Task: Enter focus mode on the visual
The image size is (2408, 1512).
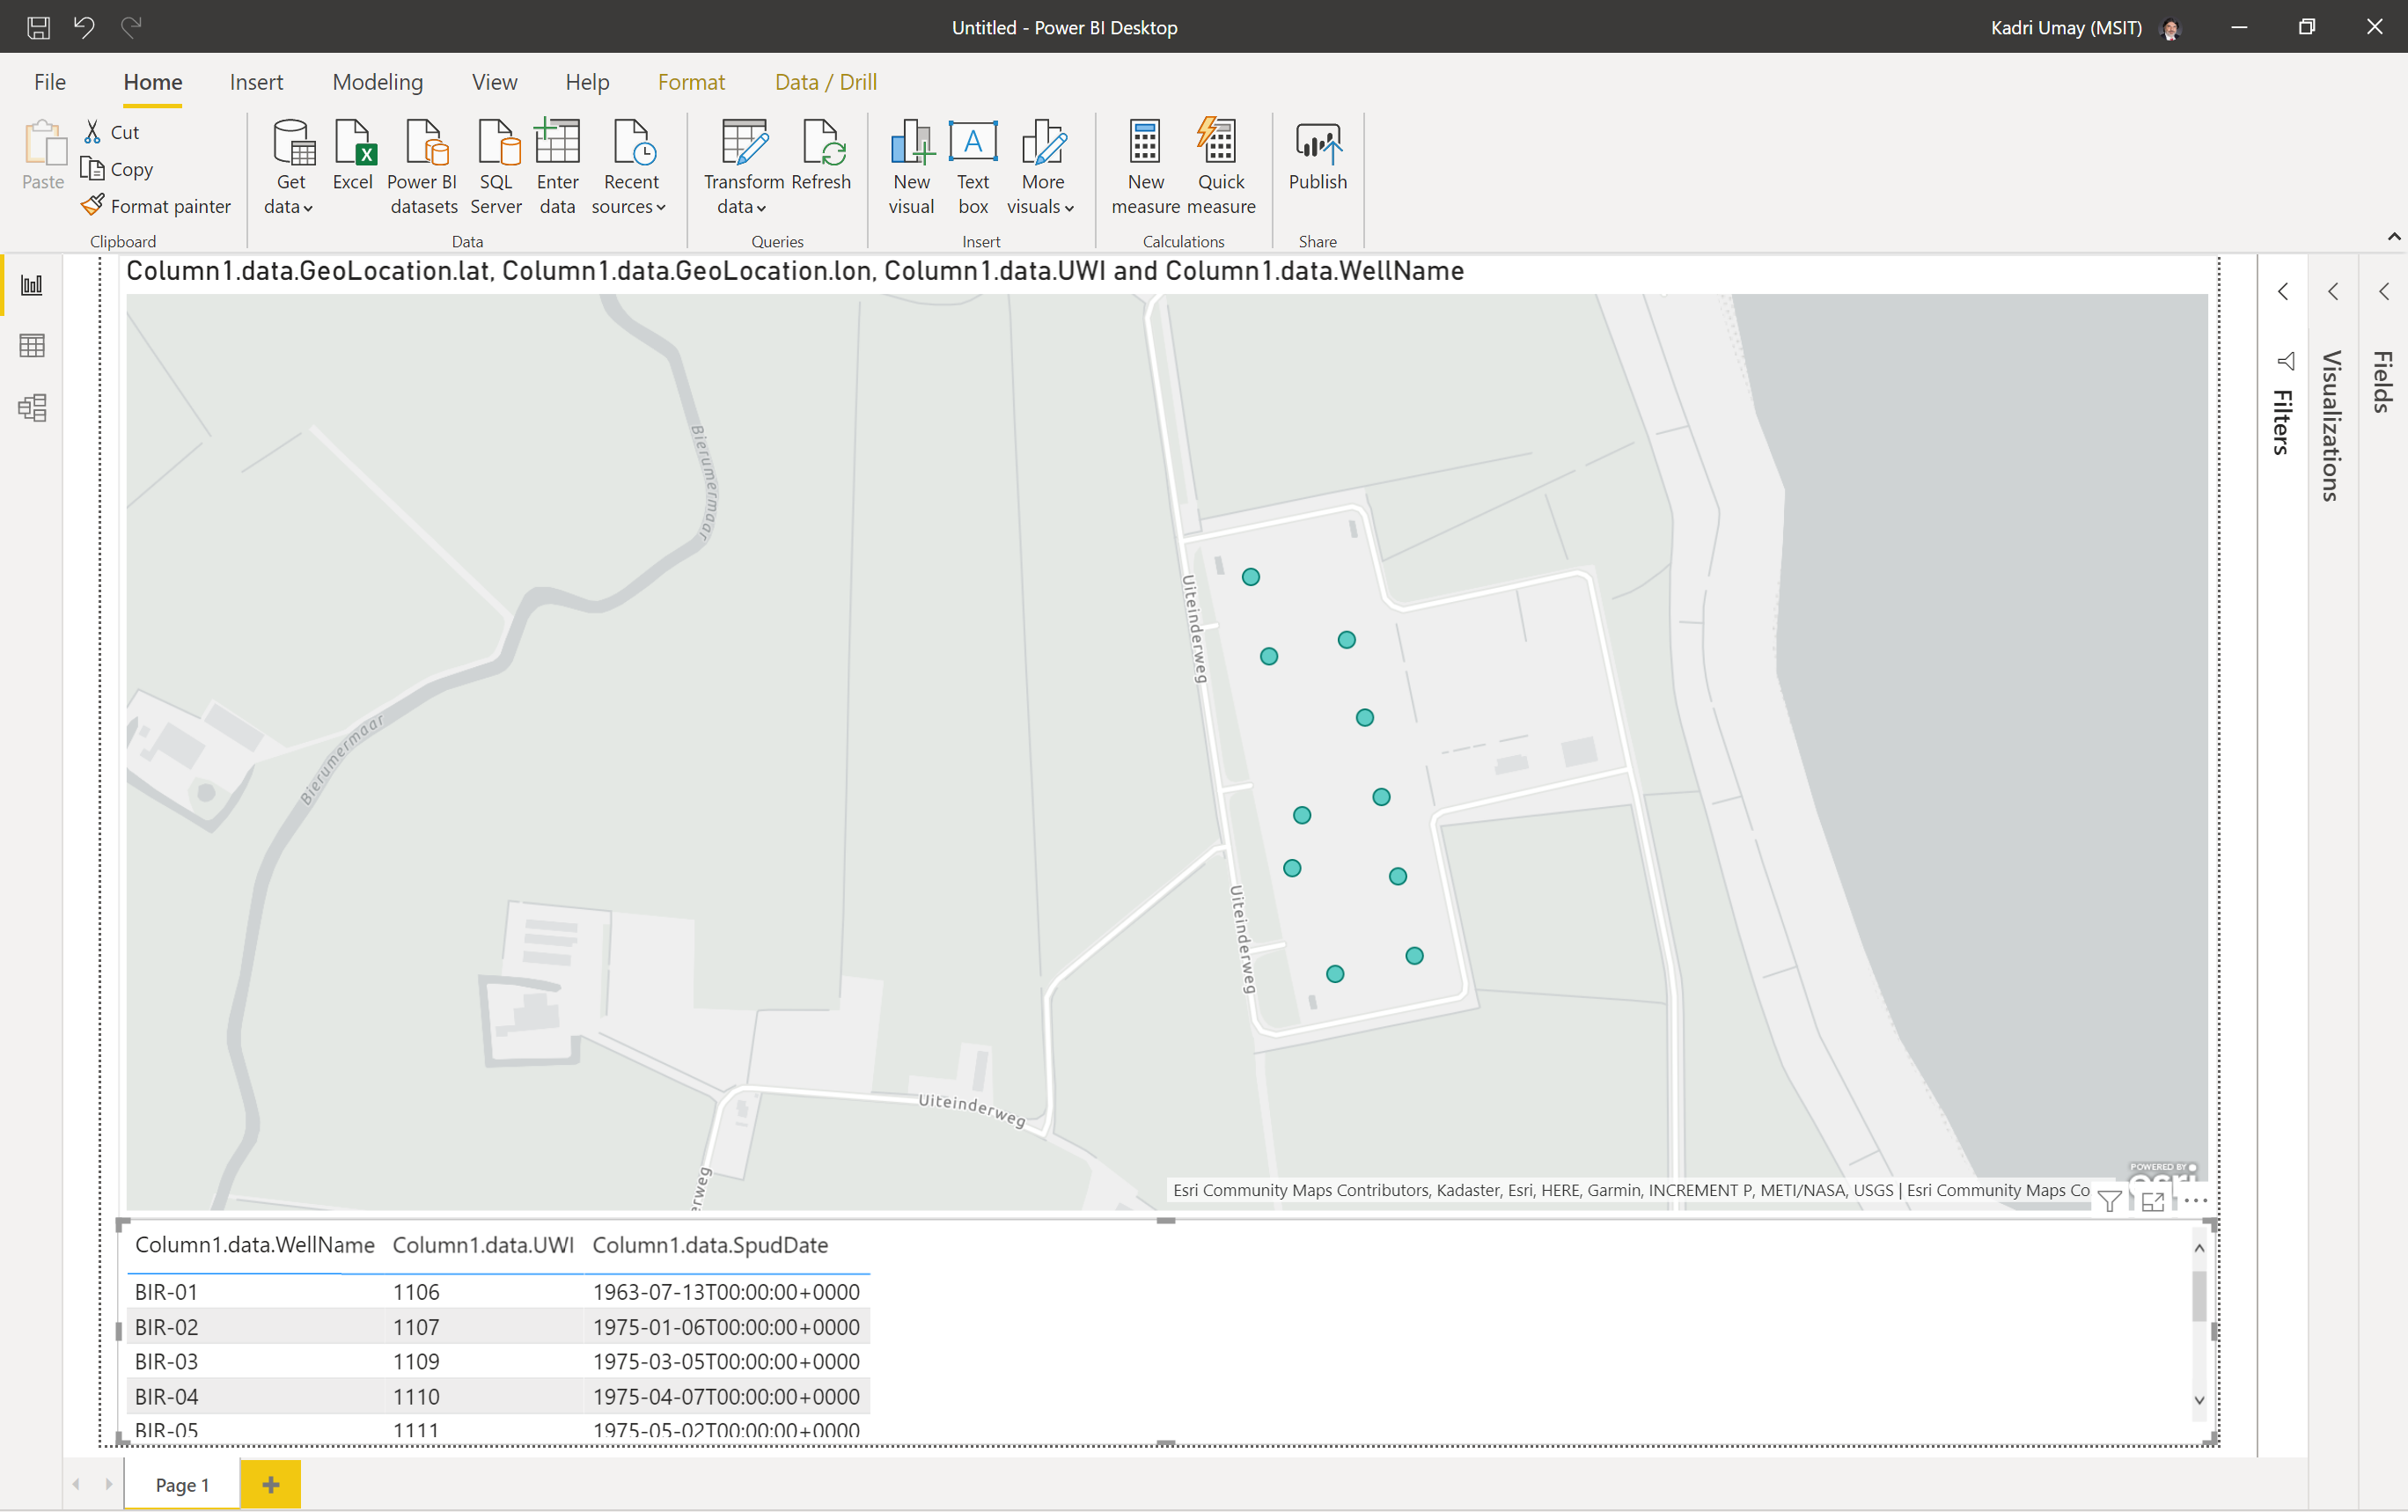Action: tap(2153, 1201)
